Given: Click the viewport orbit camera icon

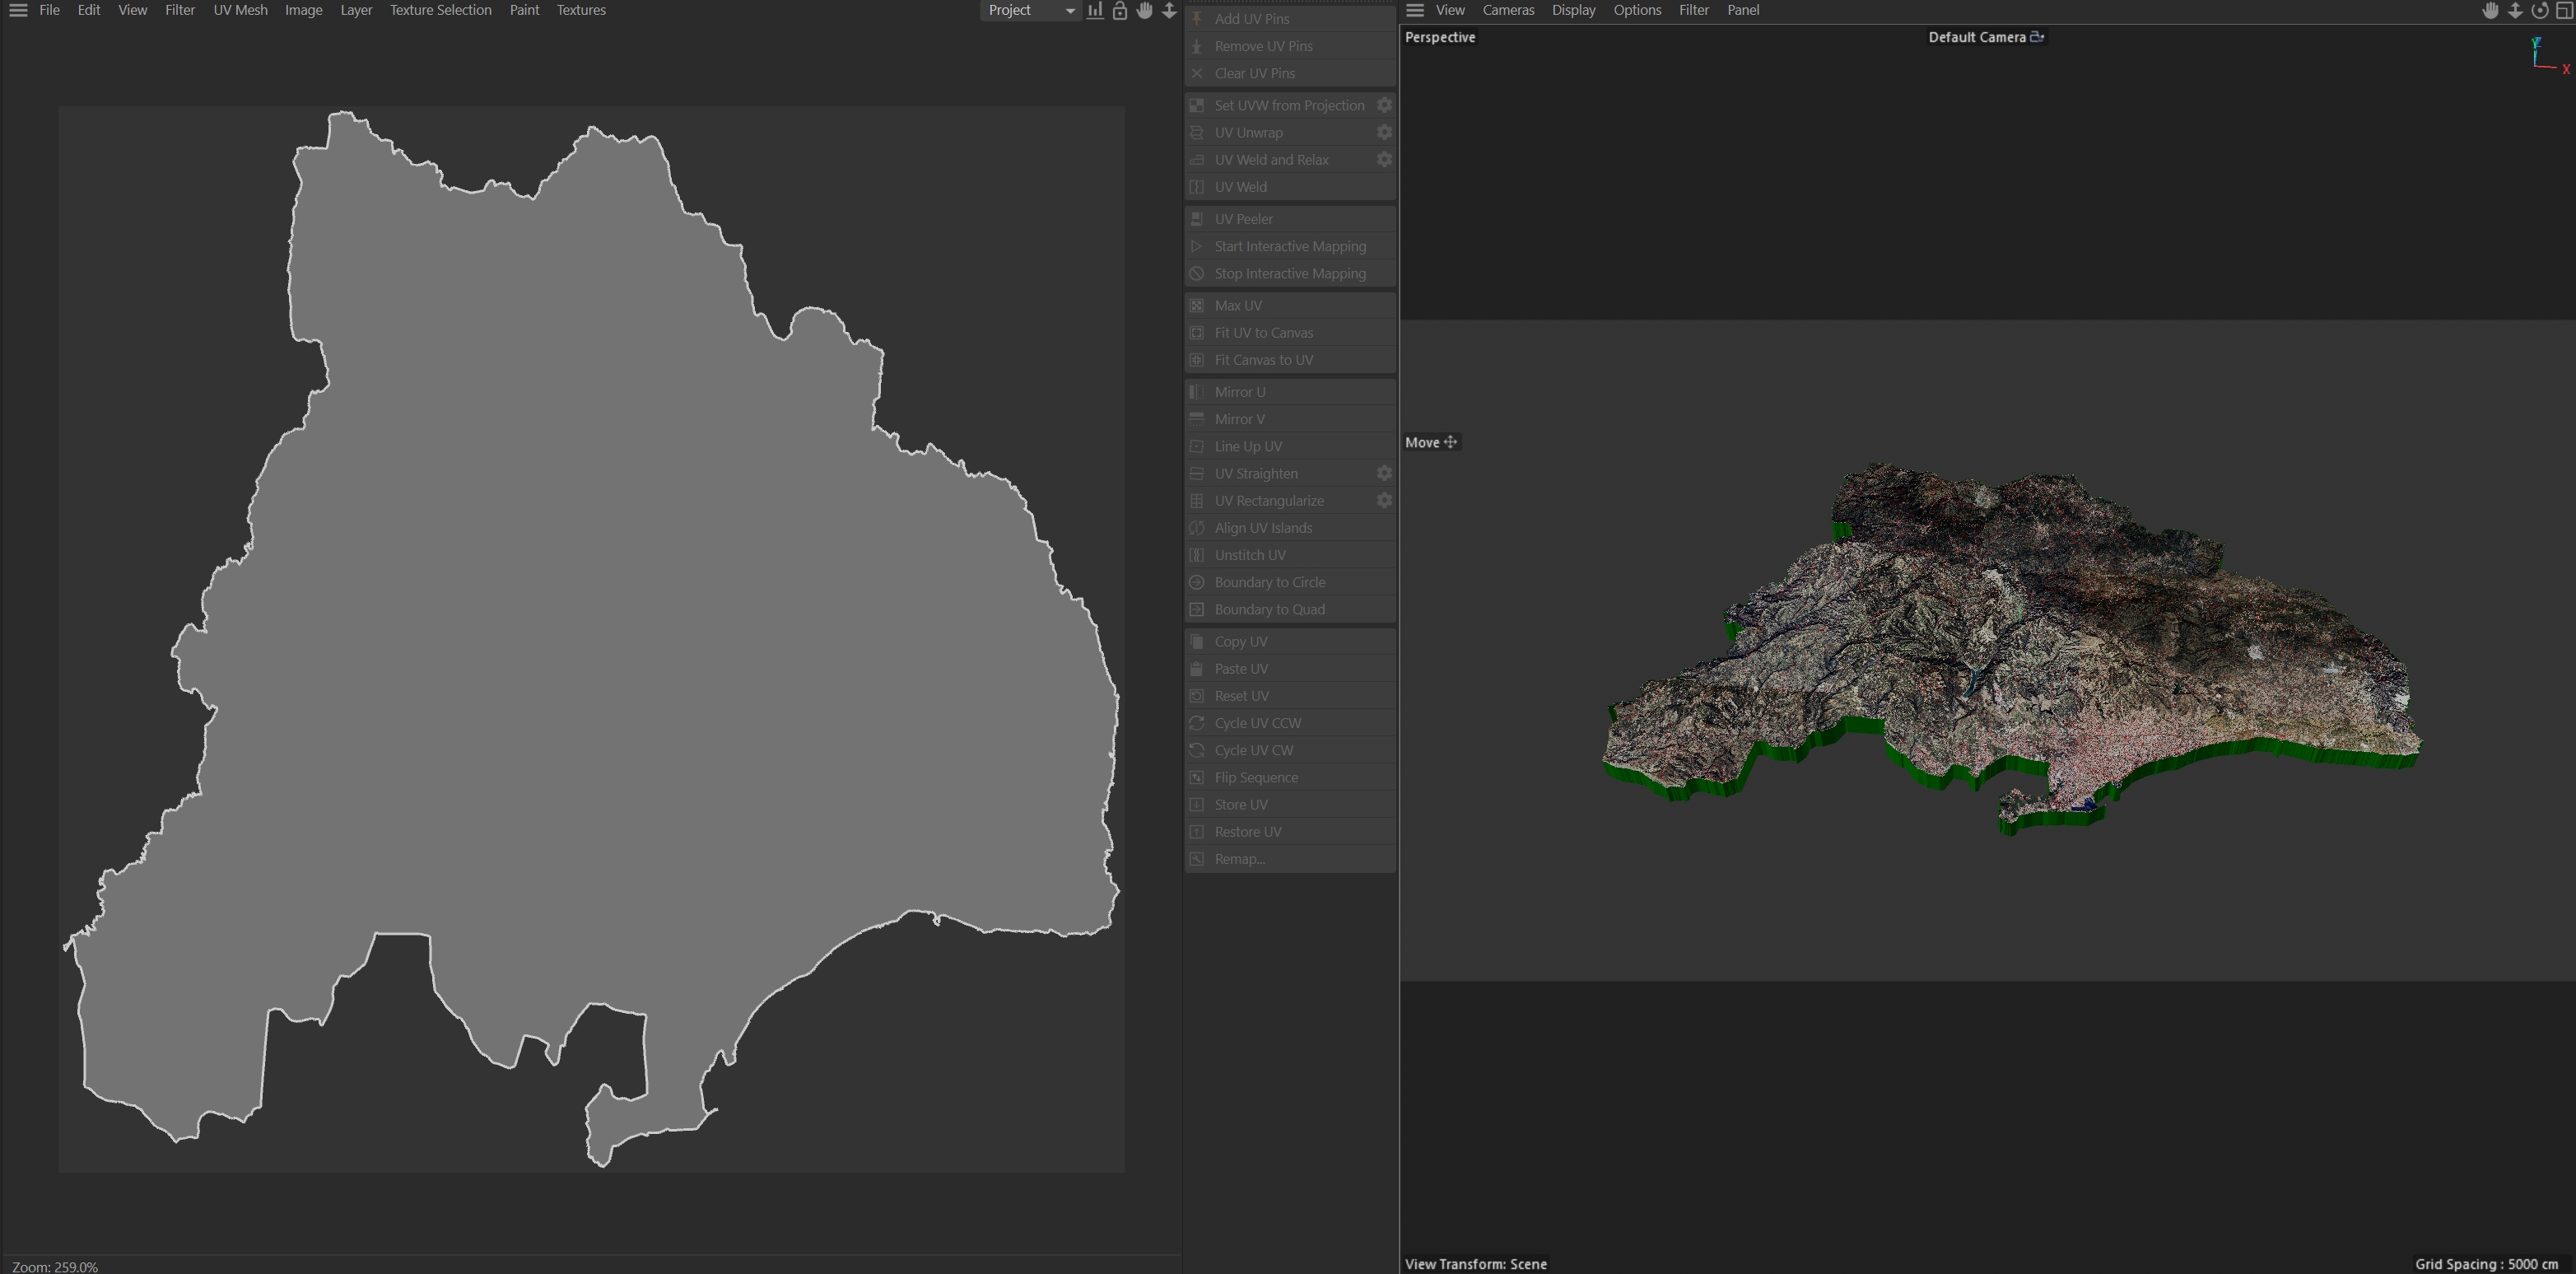Looking at the screenshot, I should [x=2539, y=10].
